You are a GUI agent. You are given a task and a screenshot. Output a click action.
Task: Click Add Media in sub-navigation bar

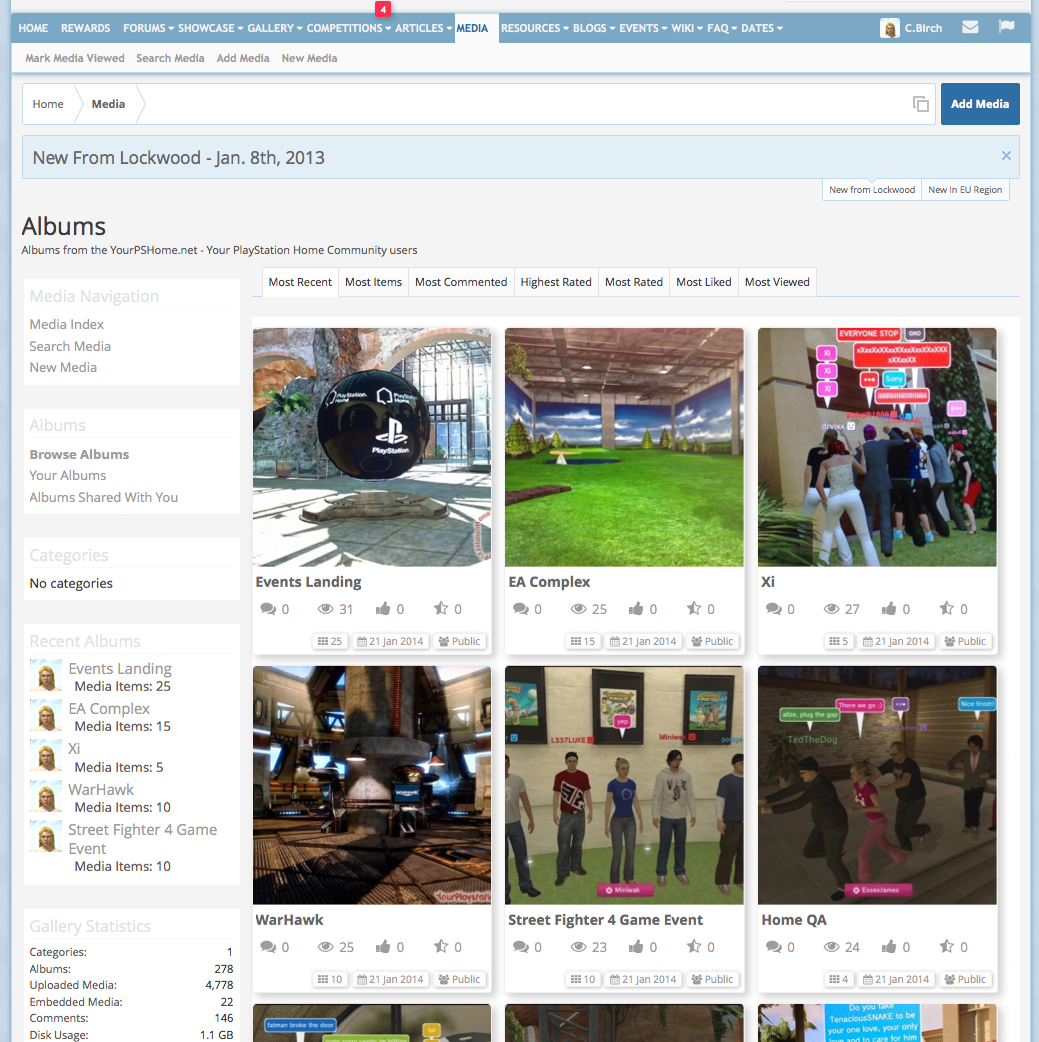243,58
